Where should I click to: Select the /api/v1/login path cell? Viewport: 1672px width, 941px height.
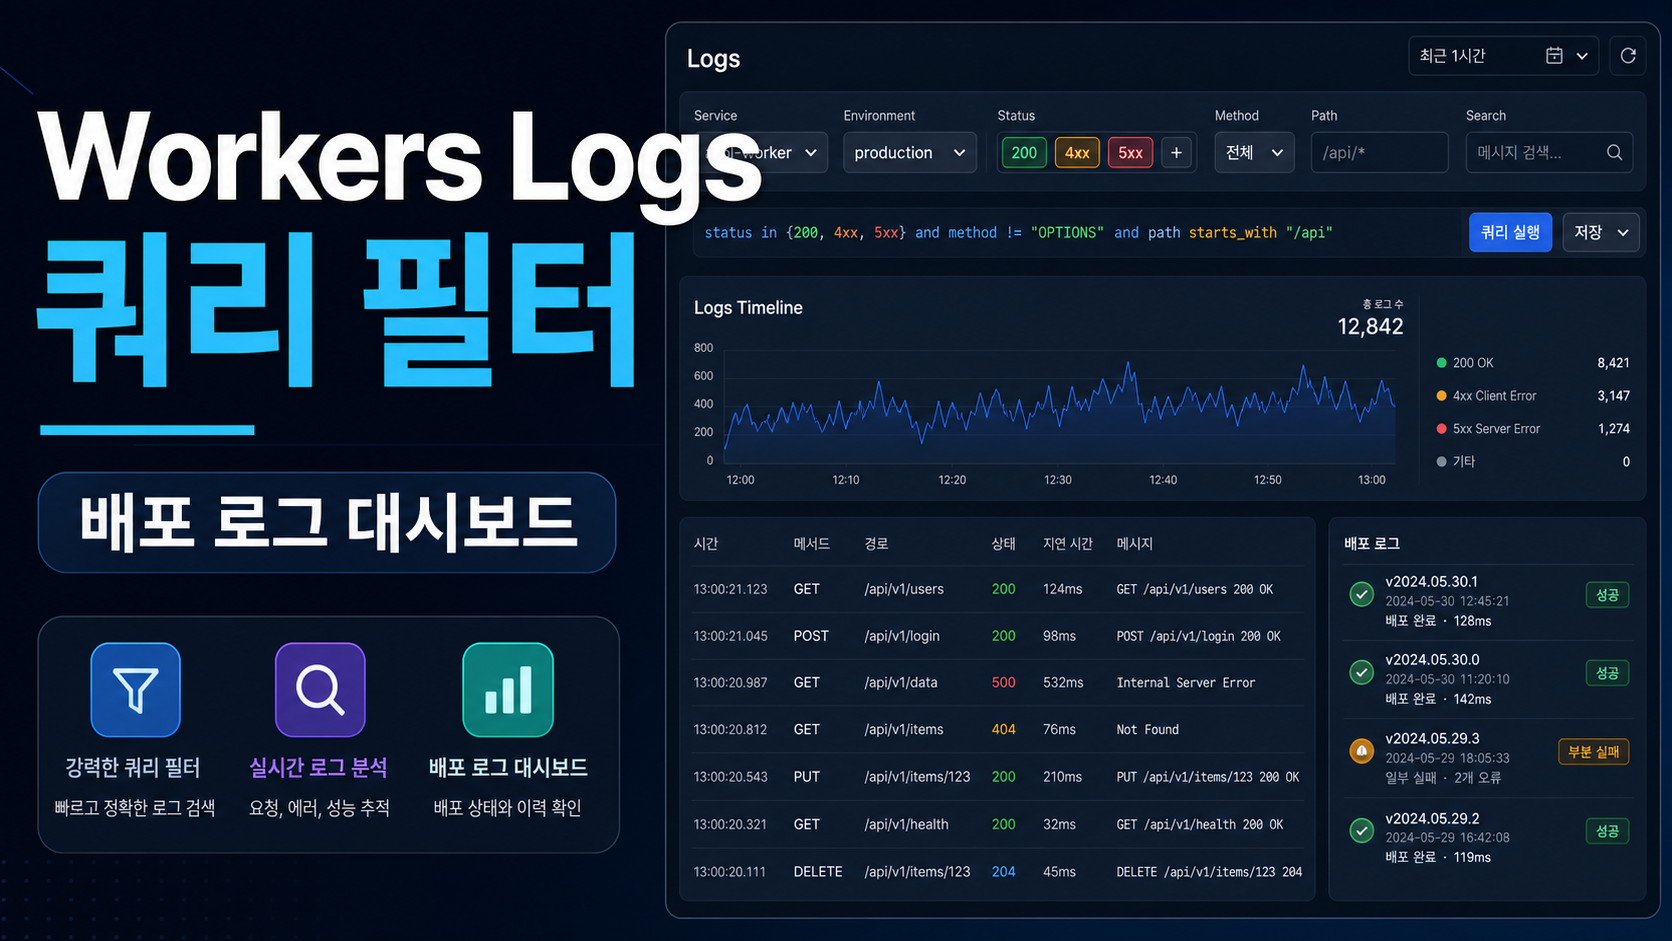(902, 636)
